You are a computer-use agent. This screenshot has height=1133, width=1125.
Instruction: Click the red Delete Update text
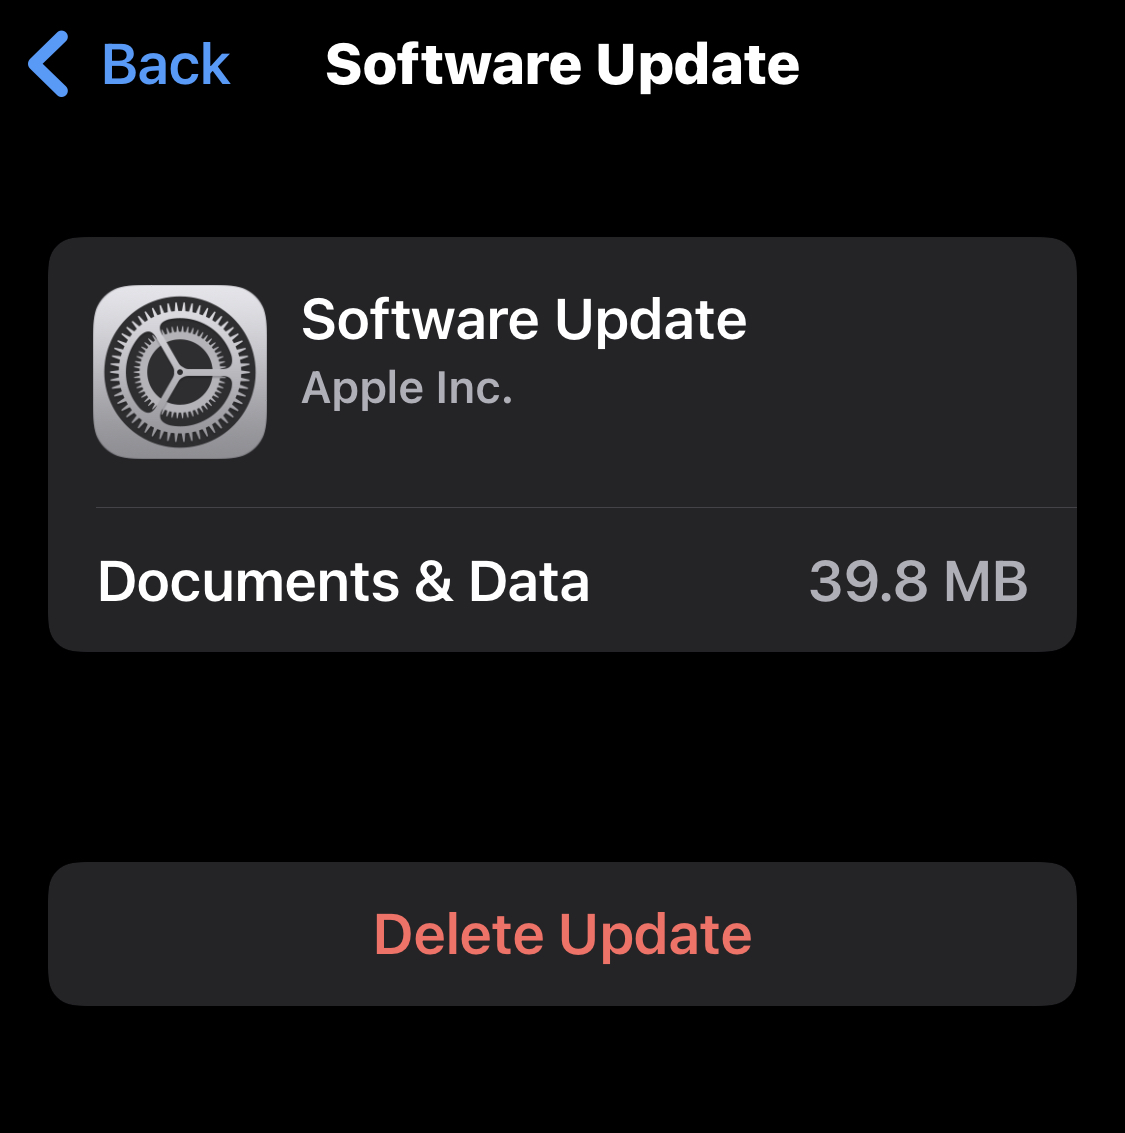[562, 934]
